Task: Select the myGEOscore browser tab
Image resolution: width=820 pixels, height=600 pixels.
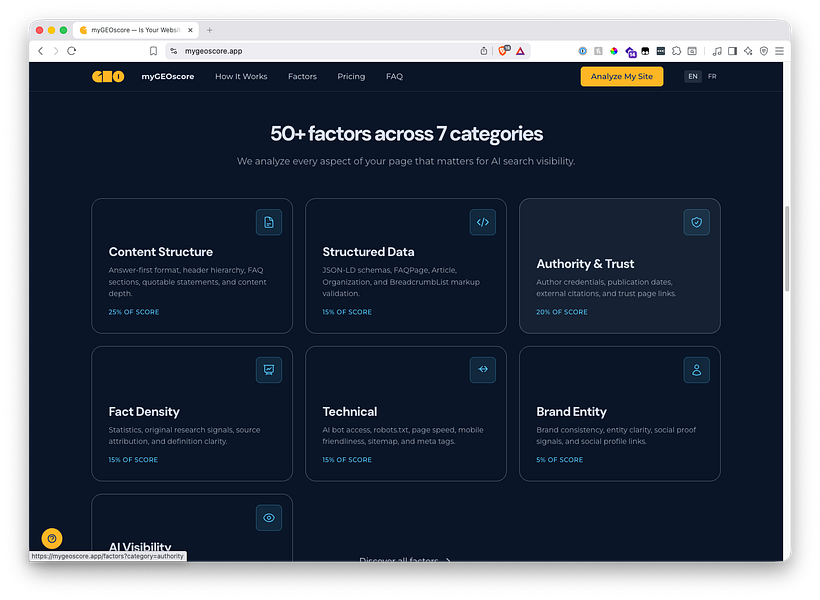Action: (x=134, y=30)
